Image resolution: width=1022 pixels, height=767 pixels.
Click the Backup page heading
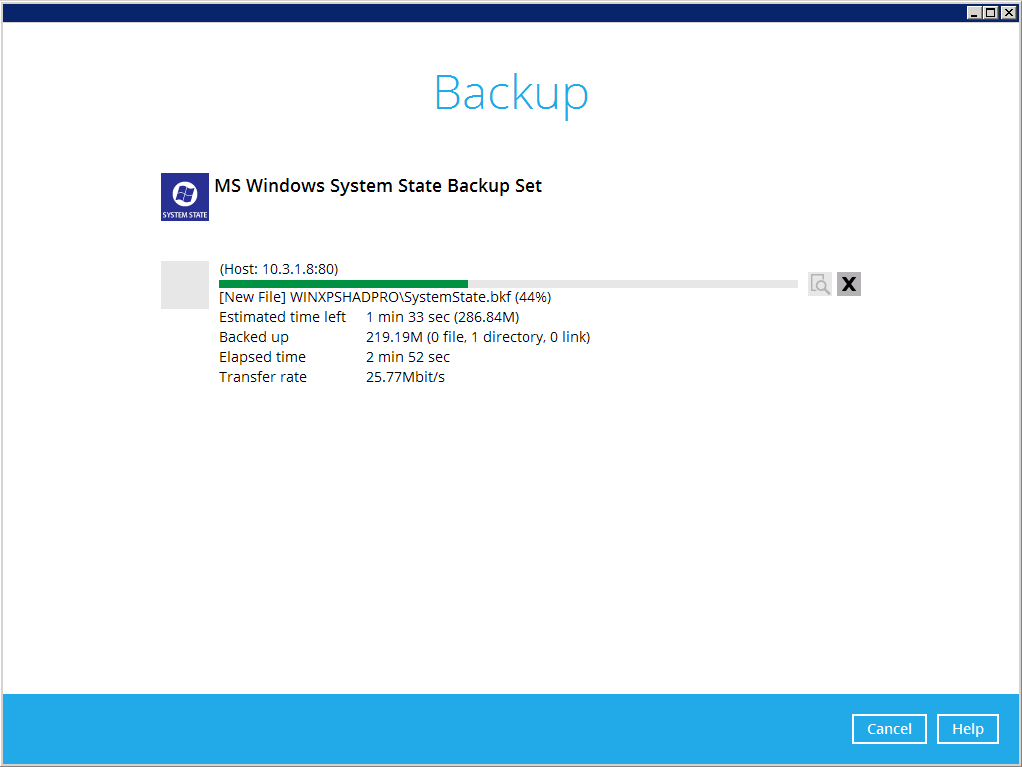click(511, 93)
